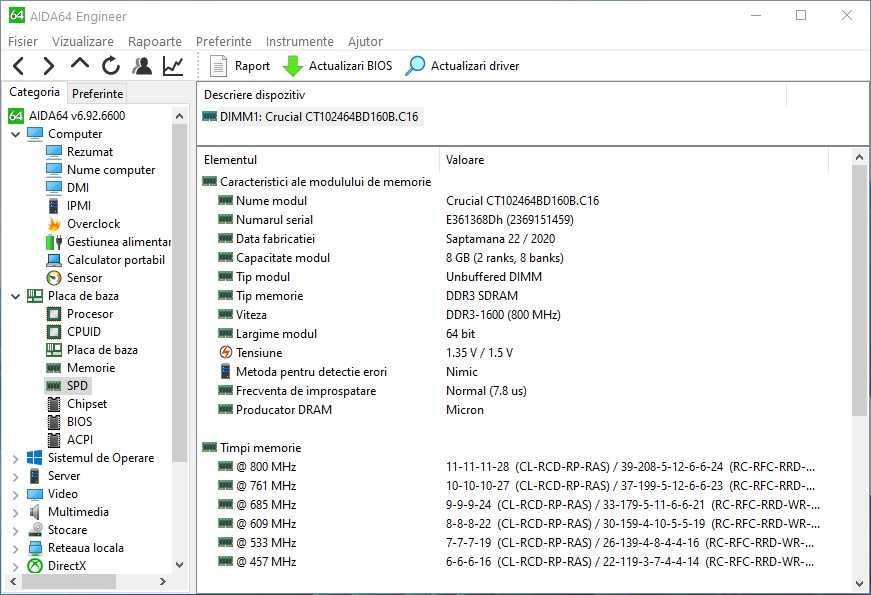The height and width of the screenshot is (595, 871).
Task: Go back with the left arrow icon
Action: pos(18,66)
